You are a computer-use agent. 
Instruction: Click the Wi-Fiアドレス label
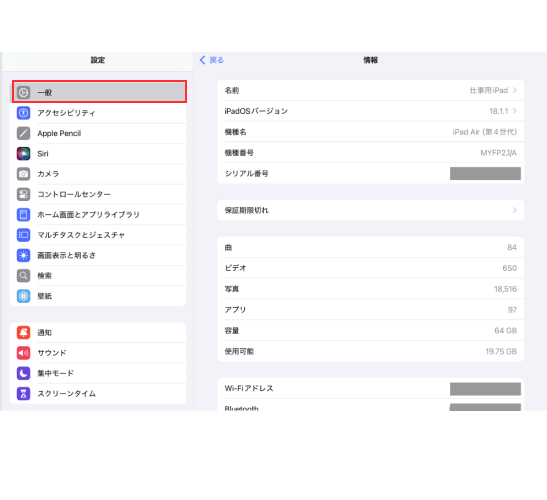[249, 388]
